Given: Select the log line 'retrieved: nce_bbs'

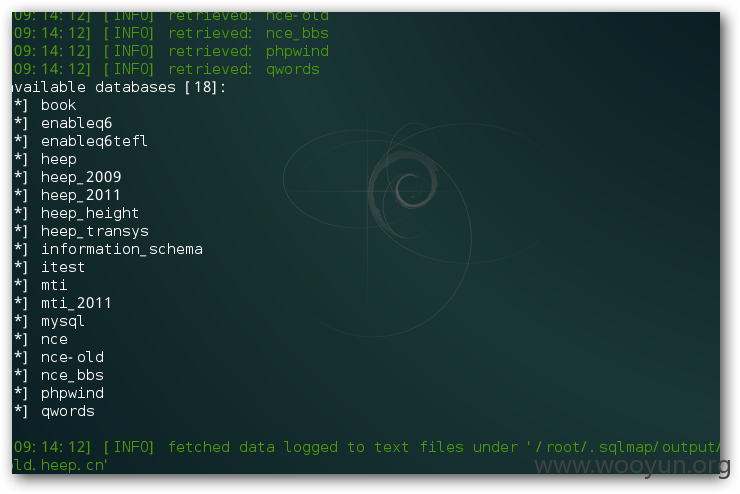Looking at the screenshot, I should pyautogui.click(x=248, y=33).
